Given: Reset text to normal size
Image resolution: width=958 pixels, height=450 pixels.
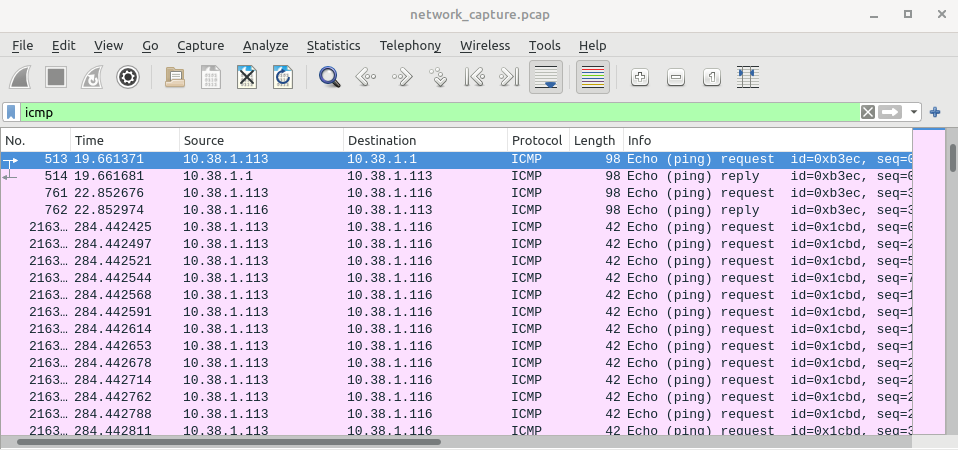Looking at the screenshot, I should (712, 78).
